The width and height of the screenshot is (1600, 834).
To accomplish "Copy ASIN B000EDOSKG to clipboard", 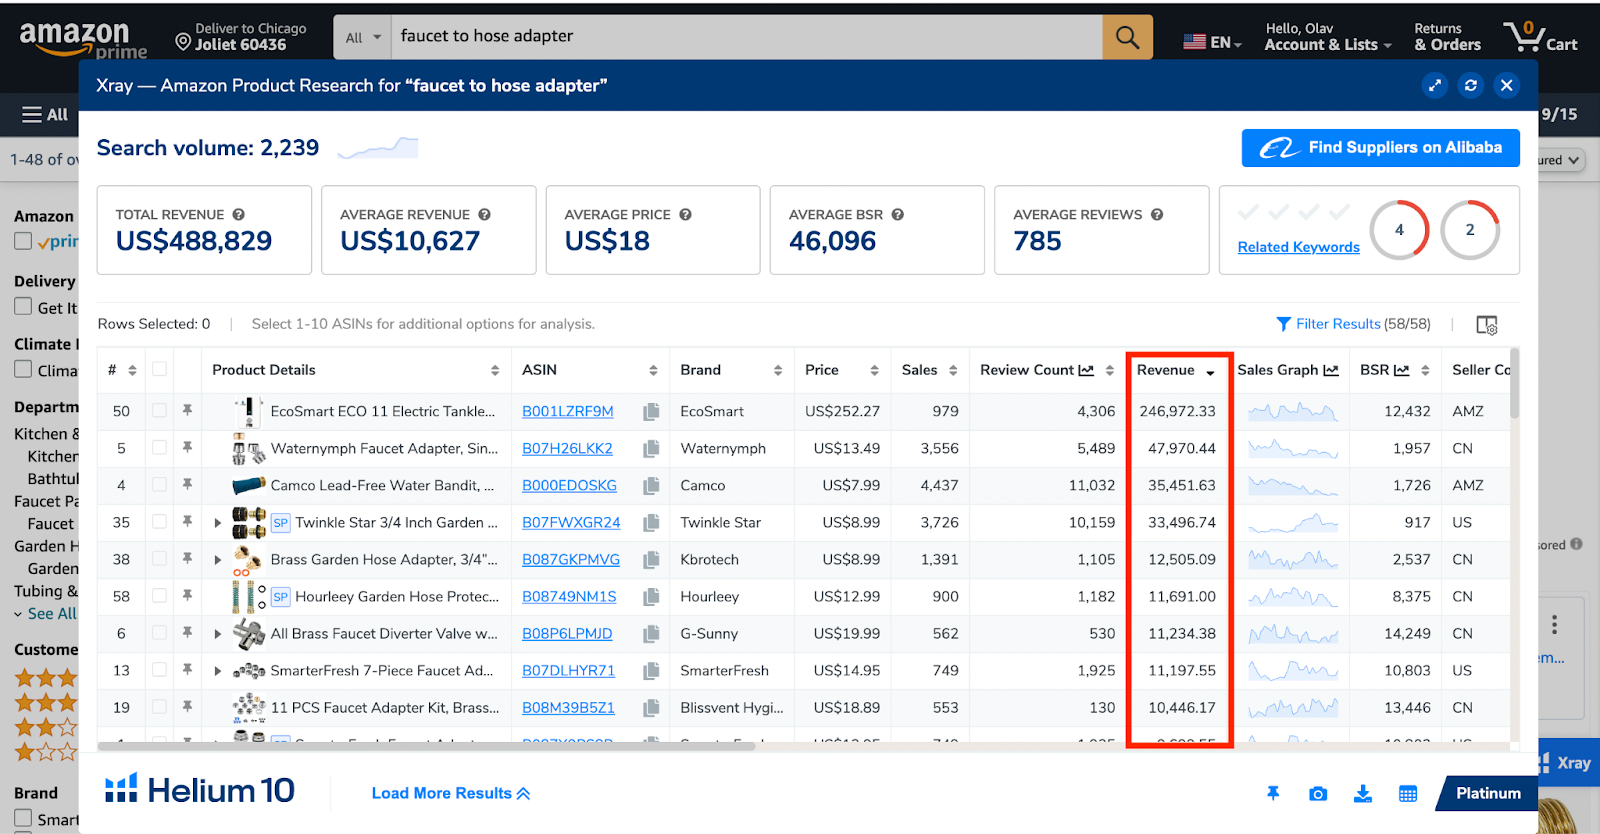I will pos(651,485).
